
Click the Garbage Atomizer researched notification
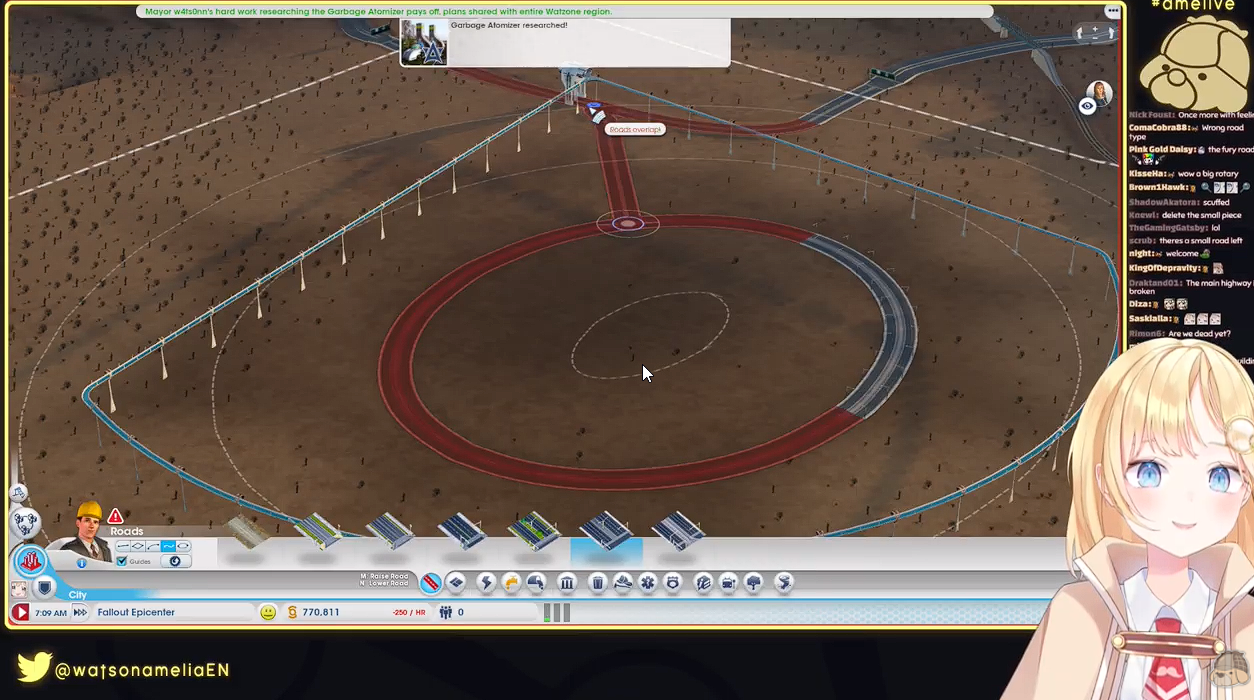tap(565, 42)
